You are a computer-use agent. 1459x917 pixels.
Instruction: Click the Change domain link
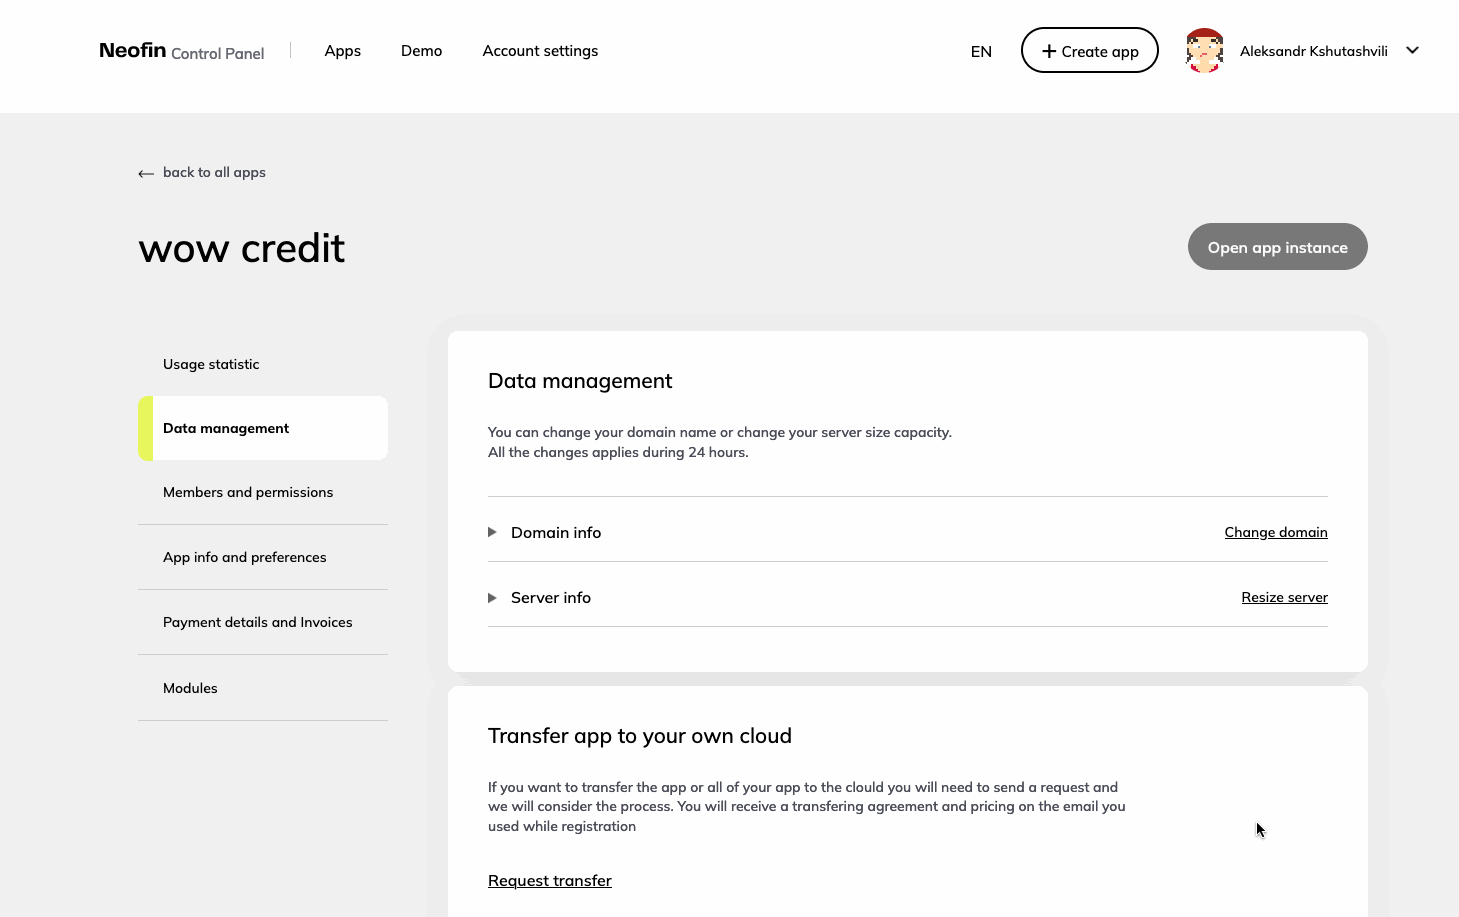[x=1276, y=532]
